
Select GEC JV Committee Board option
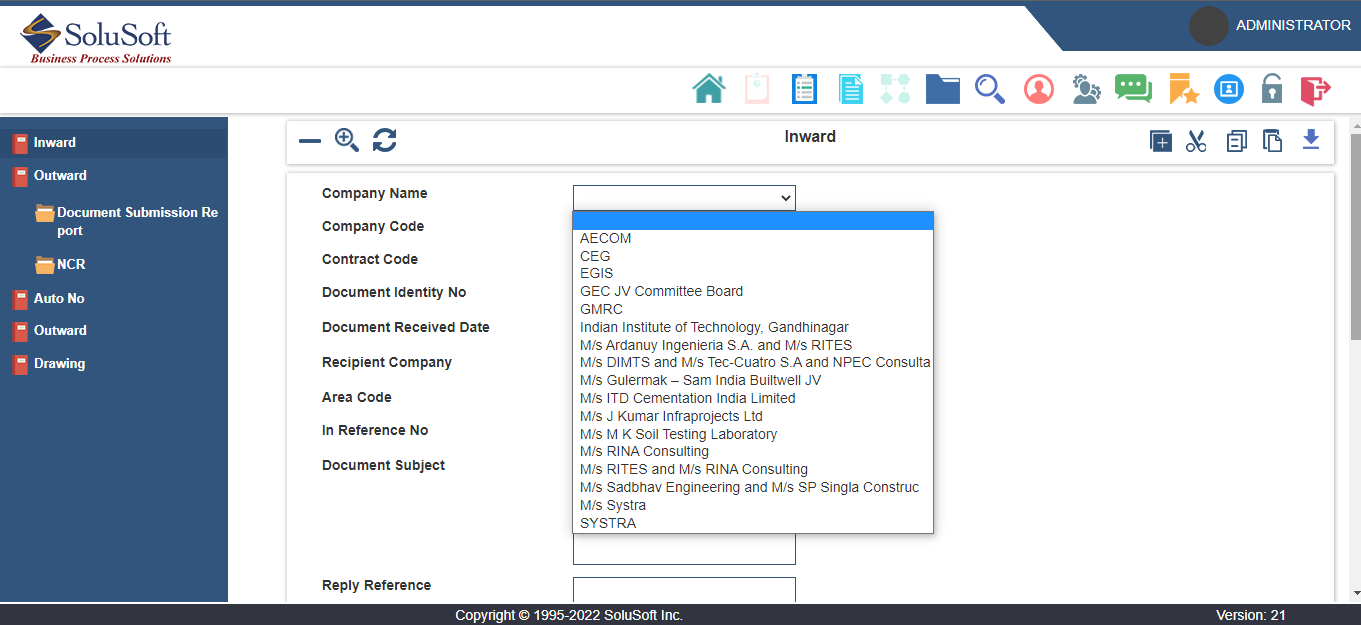(x=753, y=292)
